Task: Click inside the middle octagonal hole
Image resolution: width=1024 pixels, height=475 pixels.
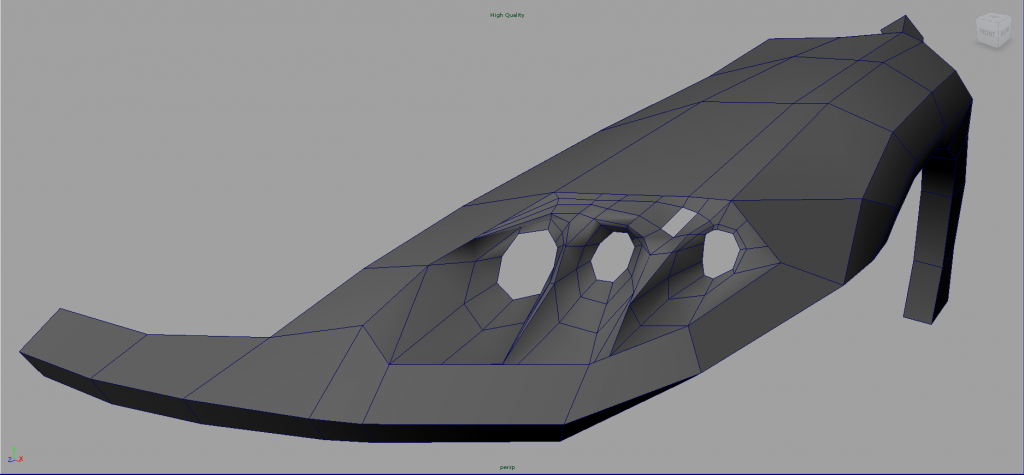Action: (x=611, y=258)
